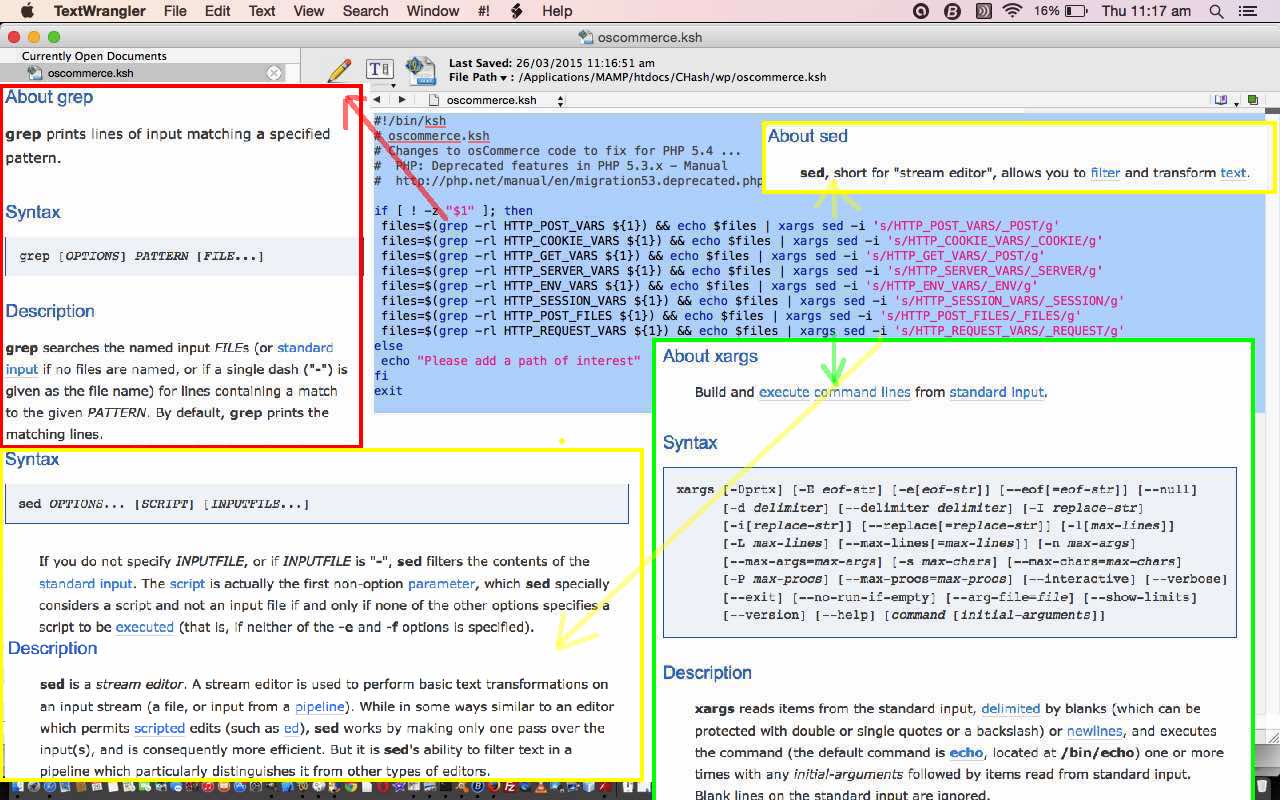Click the 'if [ ! -z "$1" ]; then' line

[453, 211]
